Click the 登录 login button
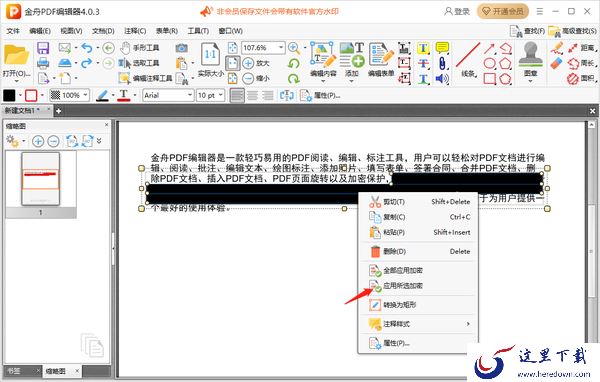The height and width of the screenshot is (382, 600). 457,11
